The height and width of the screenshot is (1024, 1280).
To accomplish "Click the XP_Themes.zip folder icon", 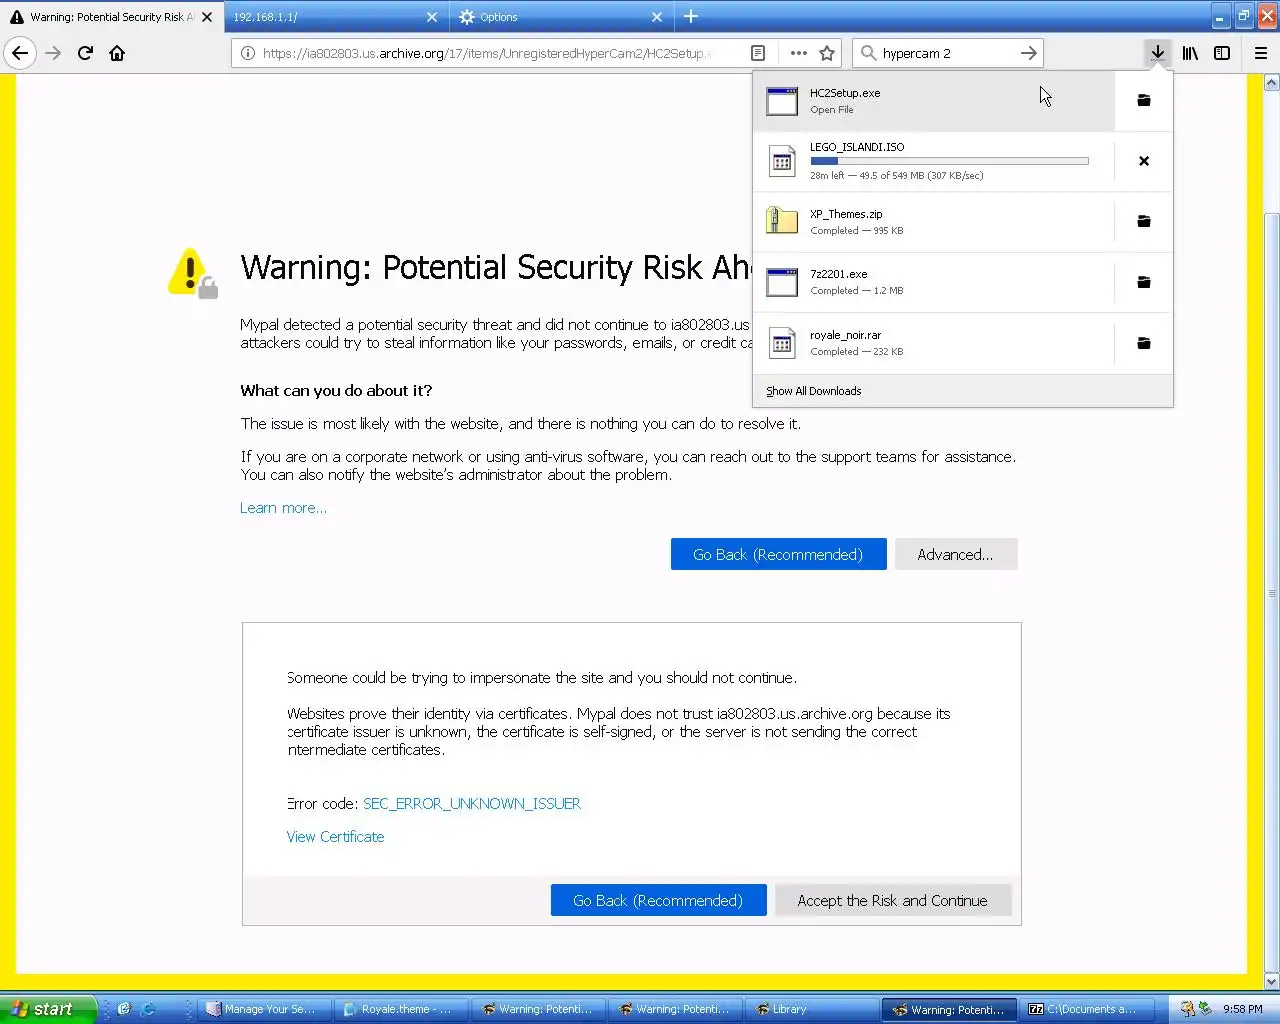I will (782, 220).
